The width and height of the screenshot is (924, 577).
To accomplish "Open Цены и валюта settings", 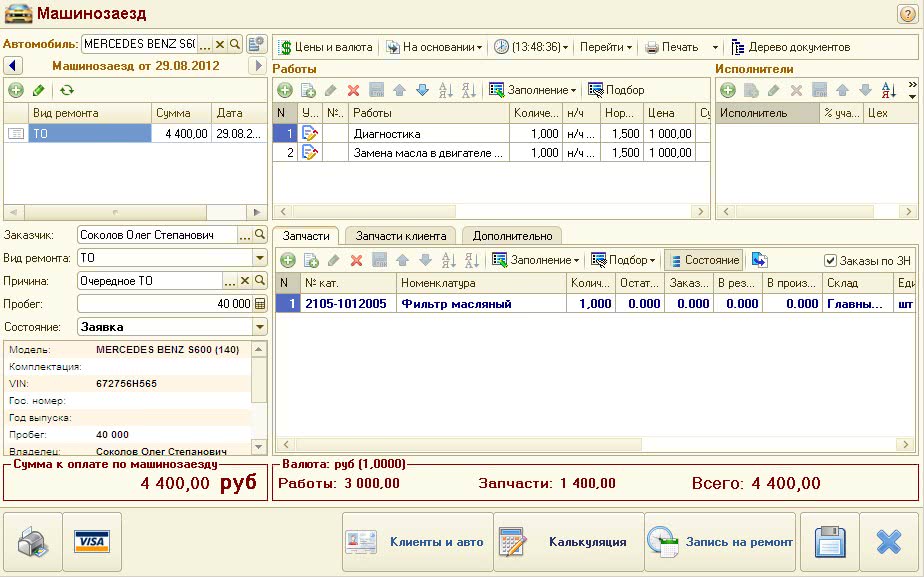I will [325, 47].
